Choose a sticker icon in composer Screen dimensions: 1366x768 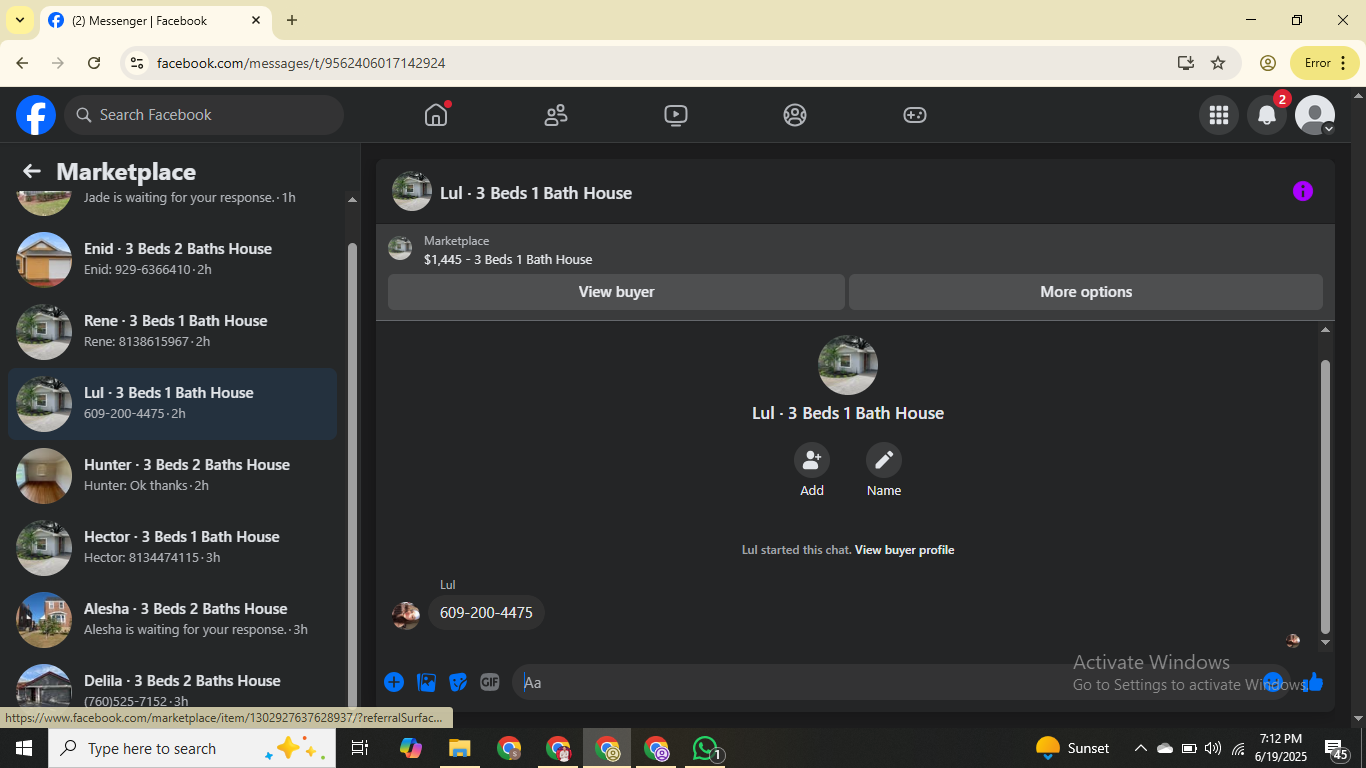click(458, 682)
